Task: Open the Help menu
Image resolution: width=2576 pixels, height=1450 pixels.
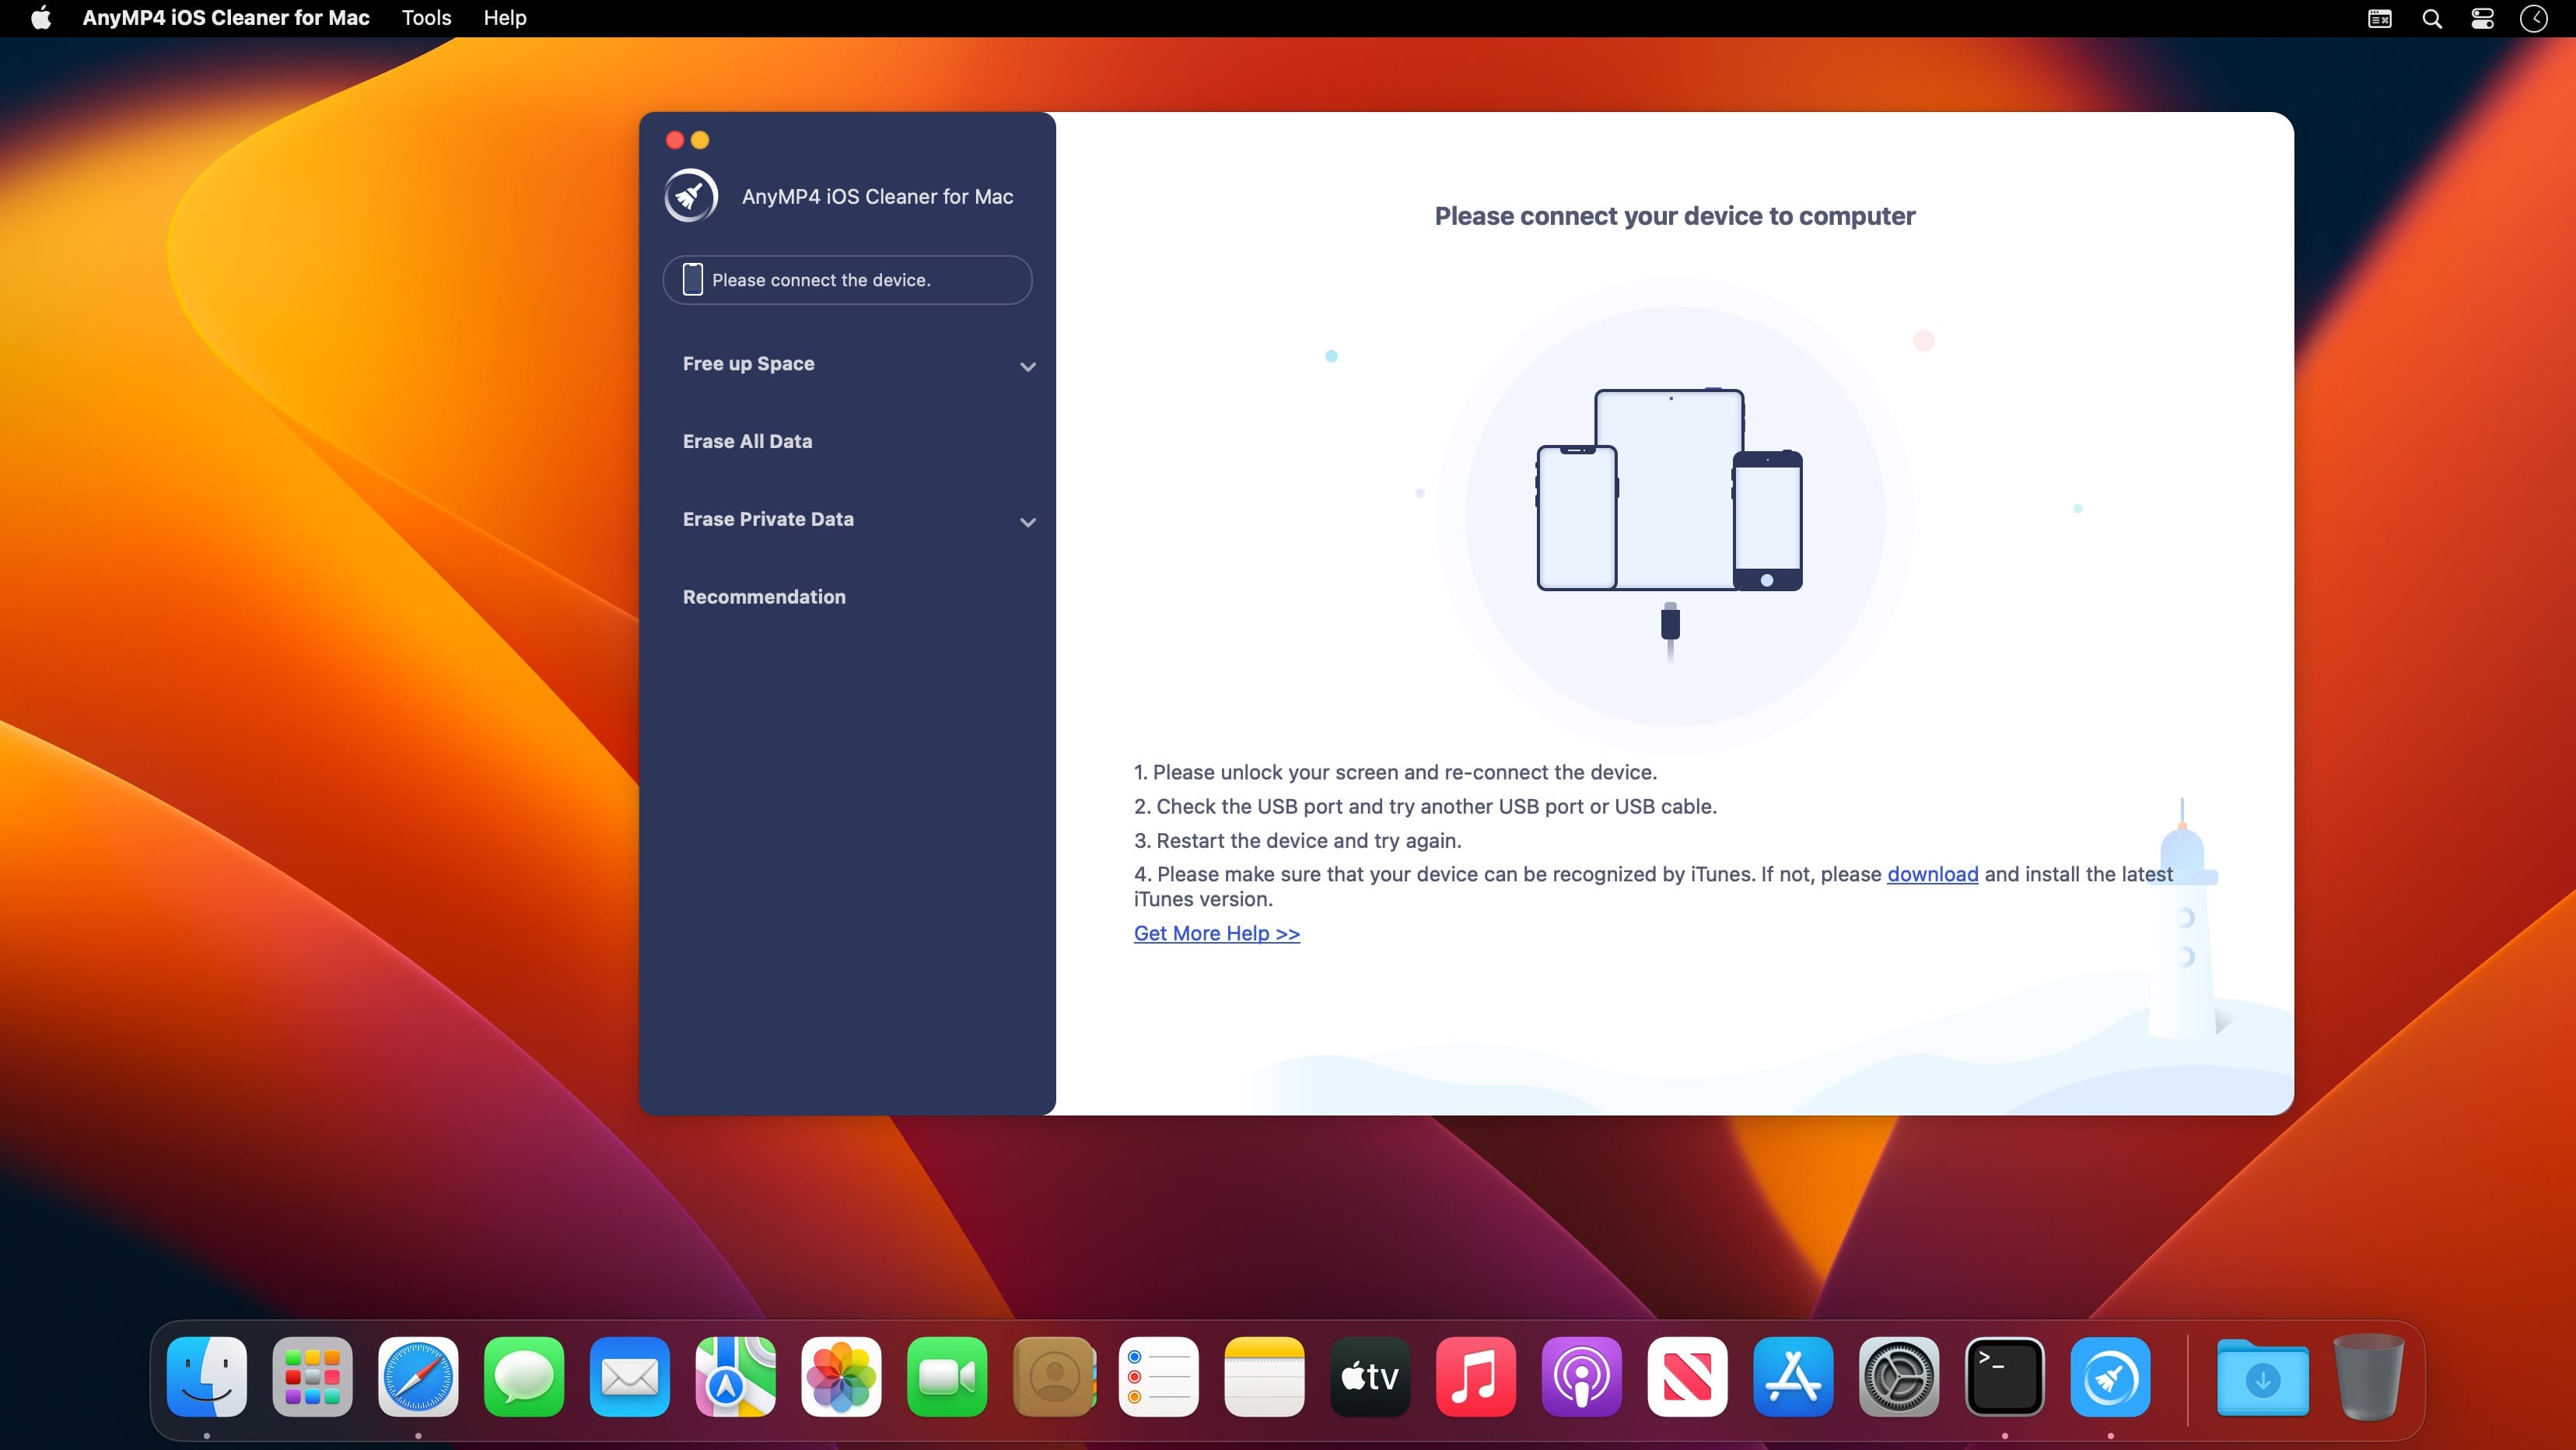Action: point(505,18)
